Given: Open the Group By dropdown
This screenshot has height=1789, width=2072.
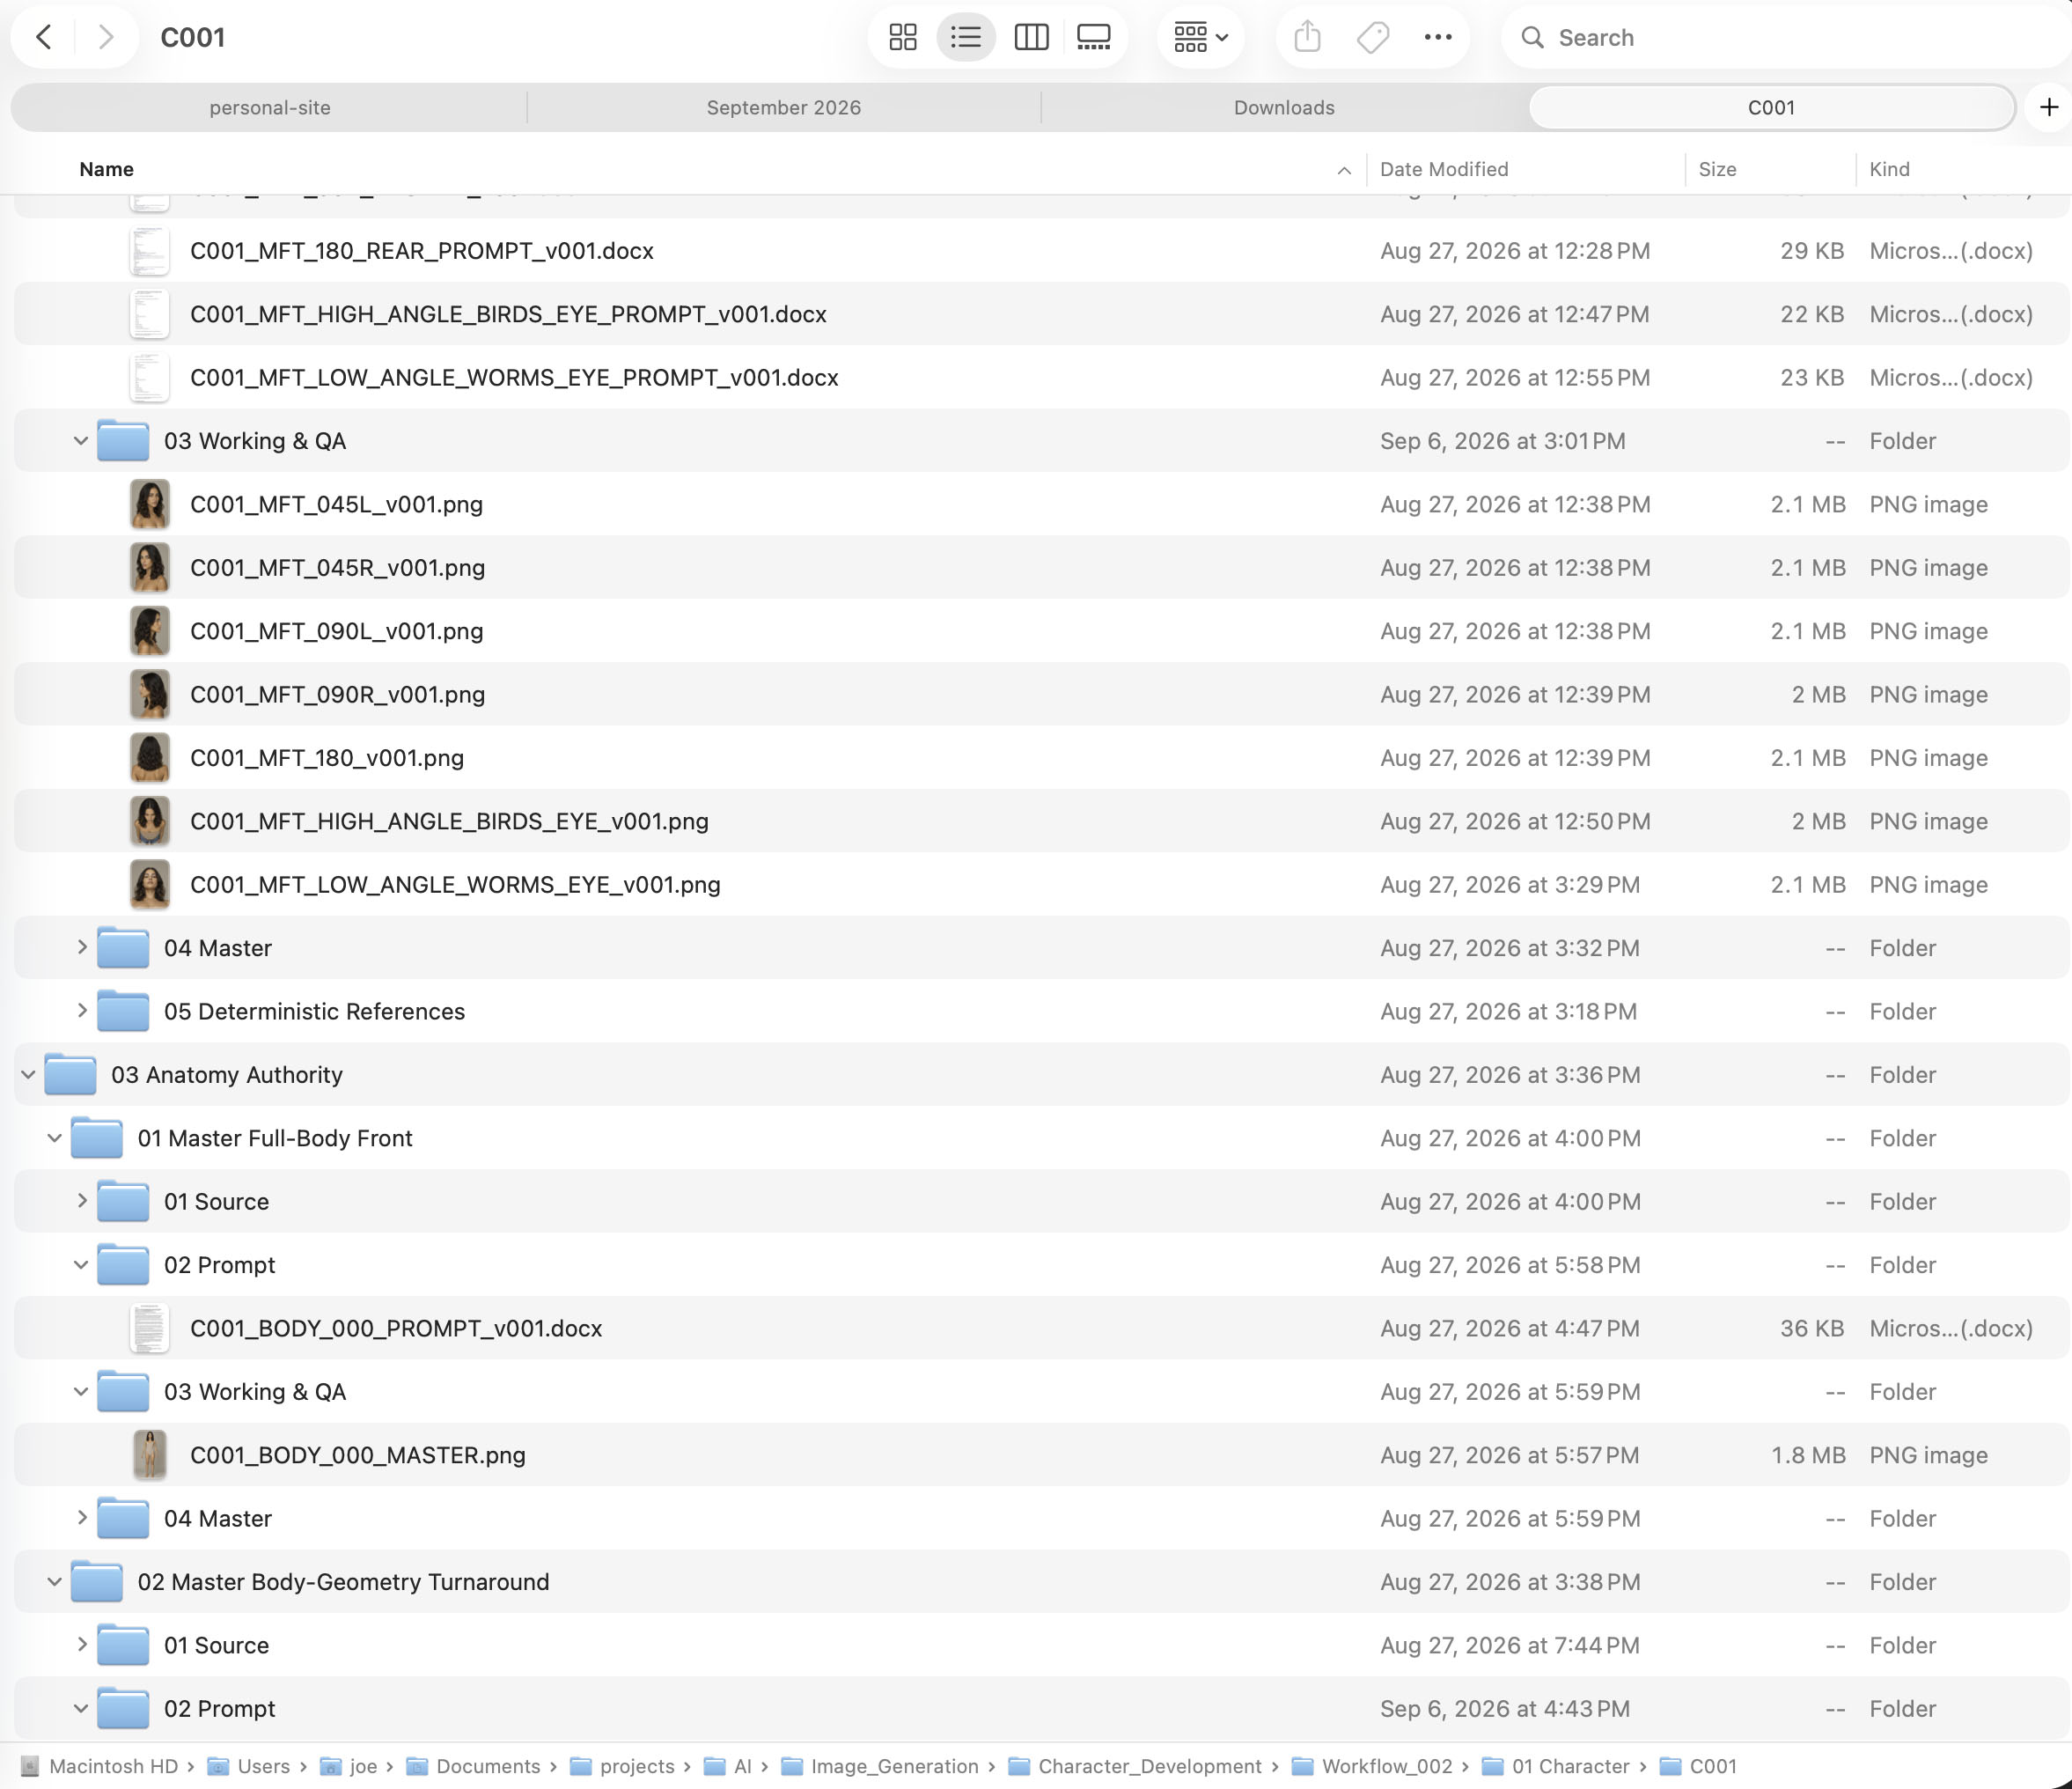Looking at the screenshot, I should coord(1200,38).
